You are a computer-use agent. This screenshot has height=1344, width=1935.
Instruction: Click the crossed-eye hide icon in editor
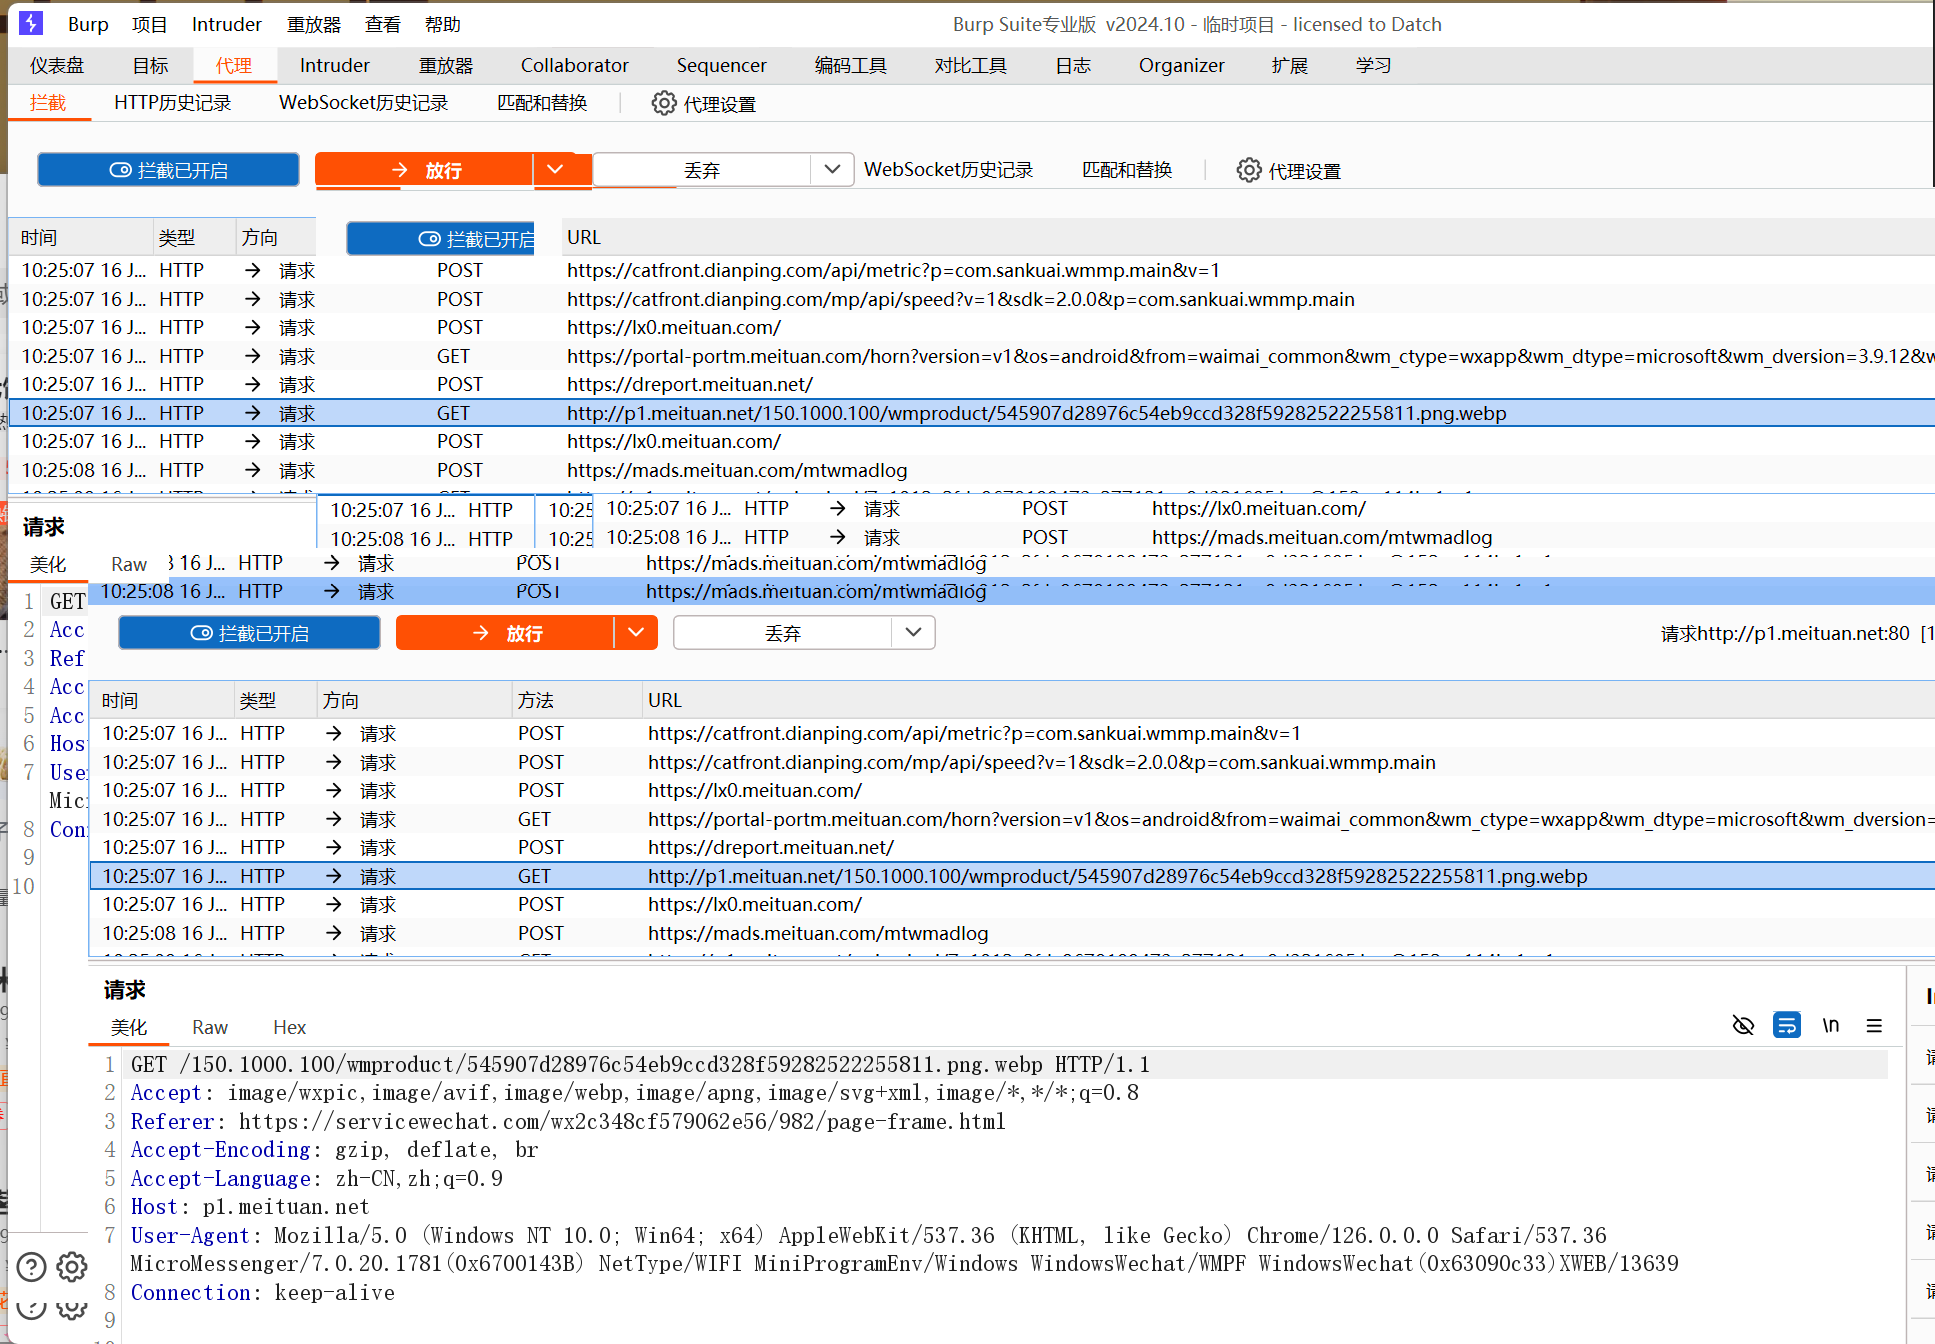click(1743, 1026)
